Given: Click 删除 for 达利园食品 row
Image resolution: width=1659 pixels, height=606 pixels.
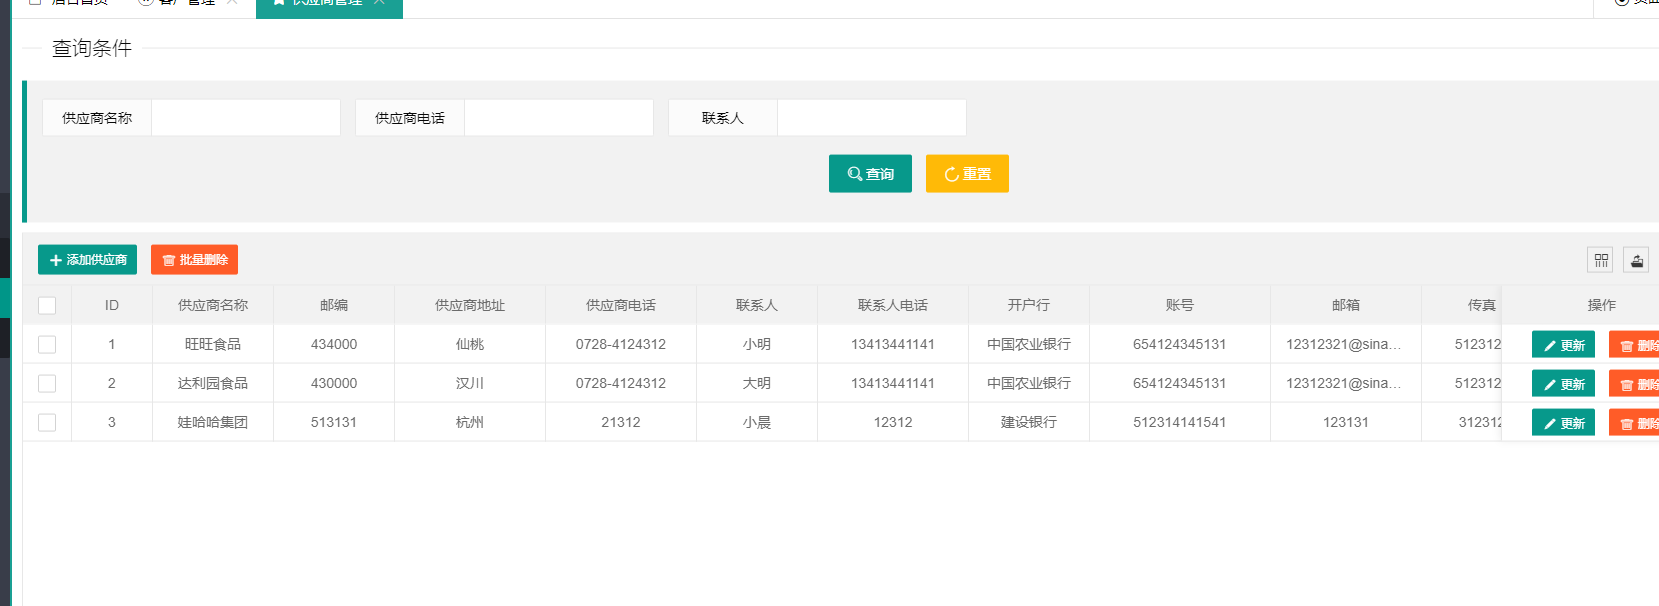Looking at the screenshot, I should (x=1634, y=384).
